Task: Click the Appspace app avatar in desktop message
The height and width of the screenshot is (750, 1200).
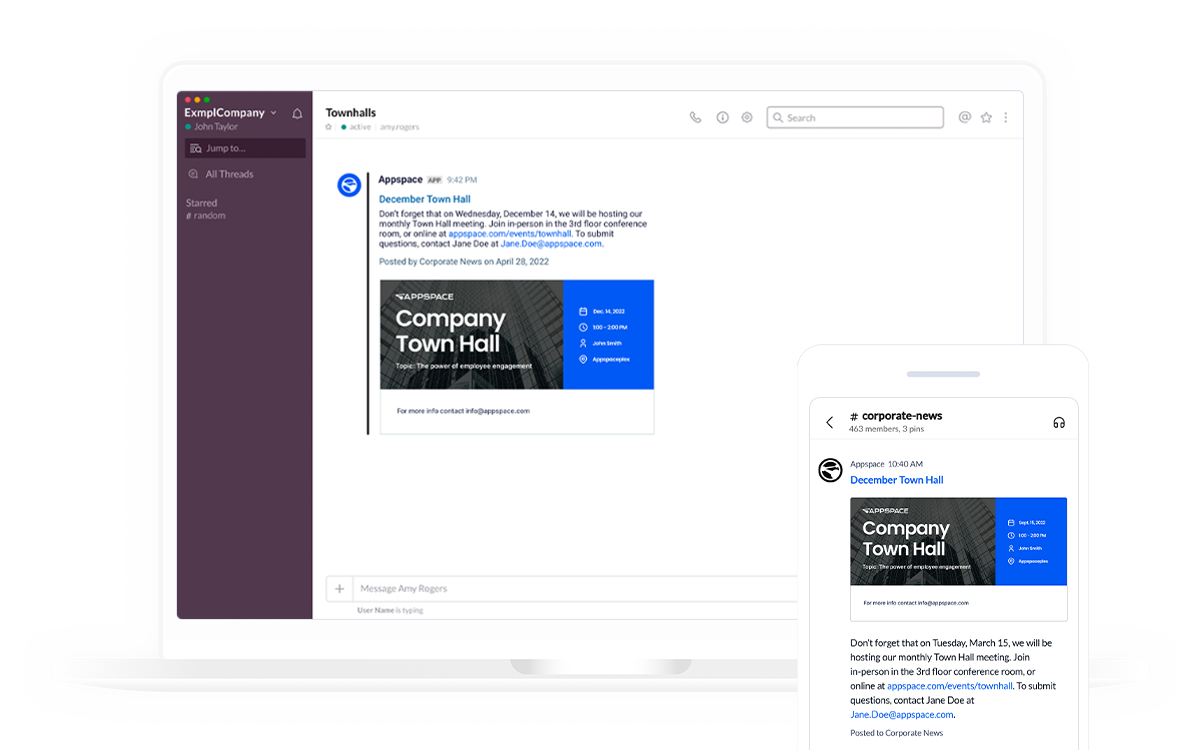Action: tap(349, 185)
